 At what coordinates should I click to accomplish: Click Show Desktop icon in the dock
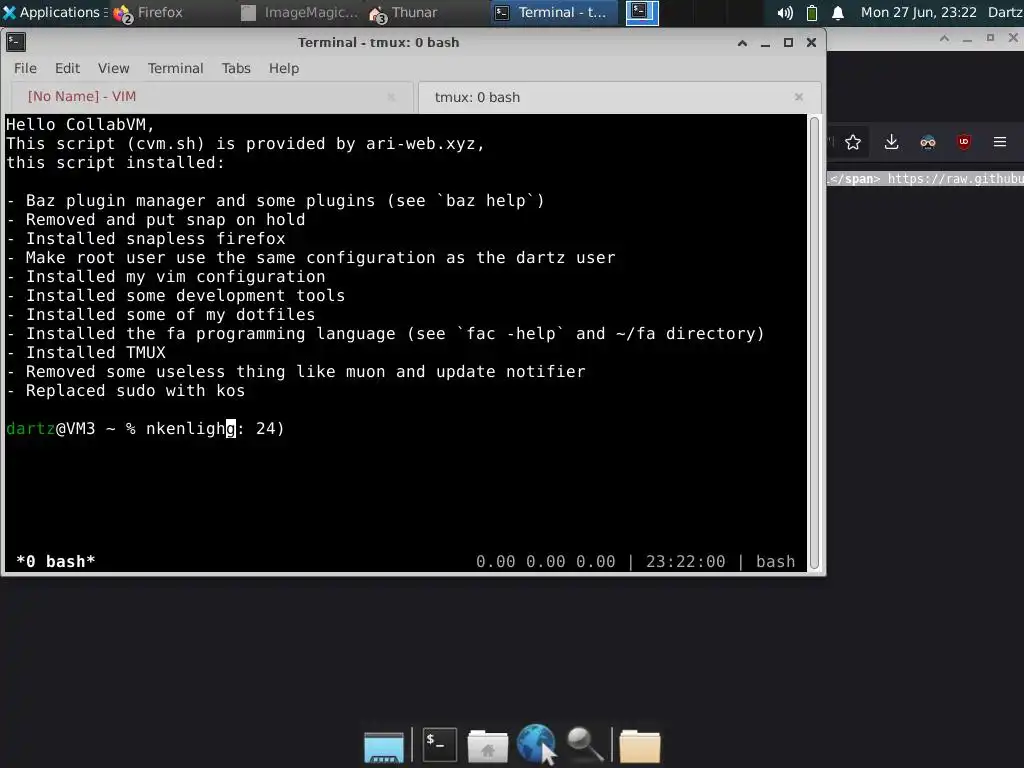pos(384,746)
